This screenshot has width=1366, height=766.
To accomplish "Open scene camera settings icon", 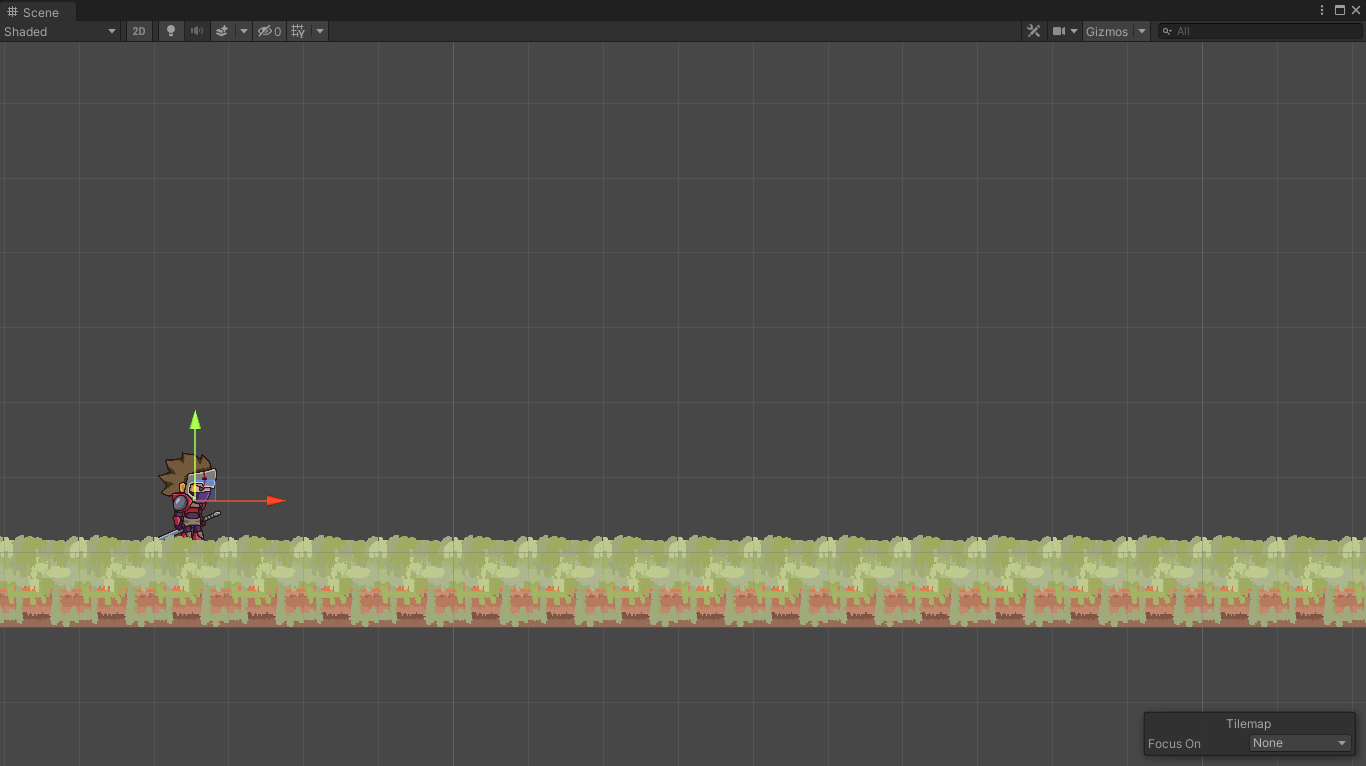I will [1064, 31].
